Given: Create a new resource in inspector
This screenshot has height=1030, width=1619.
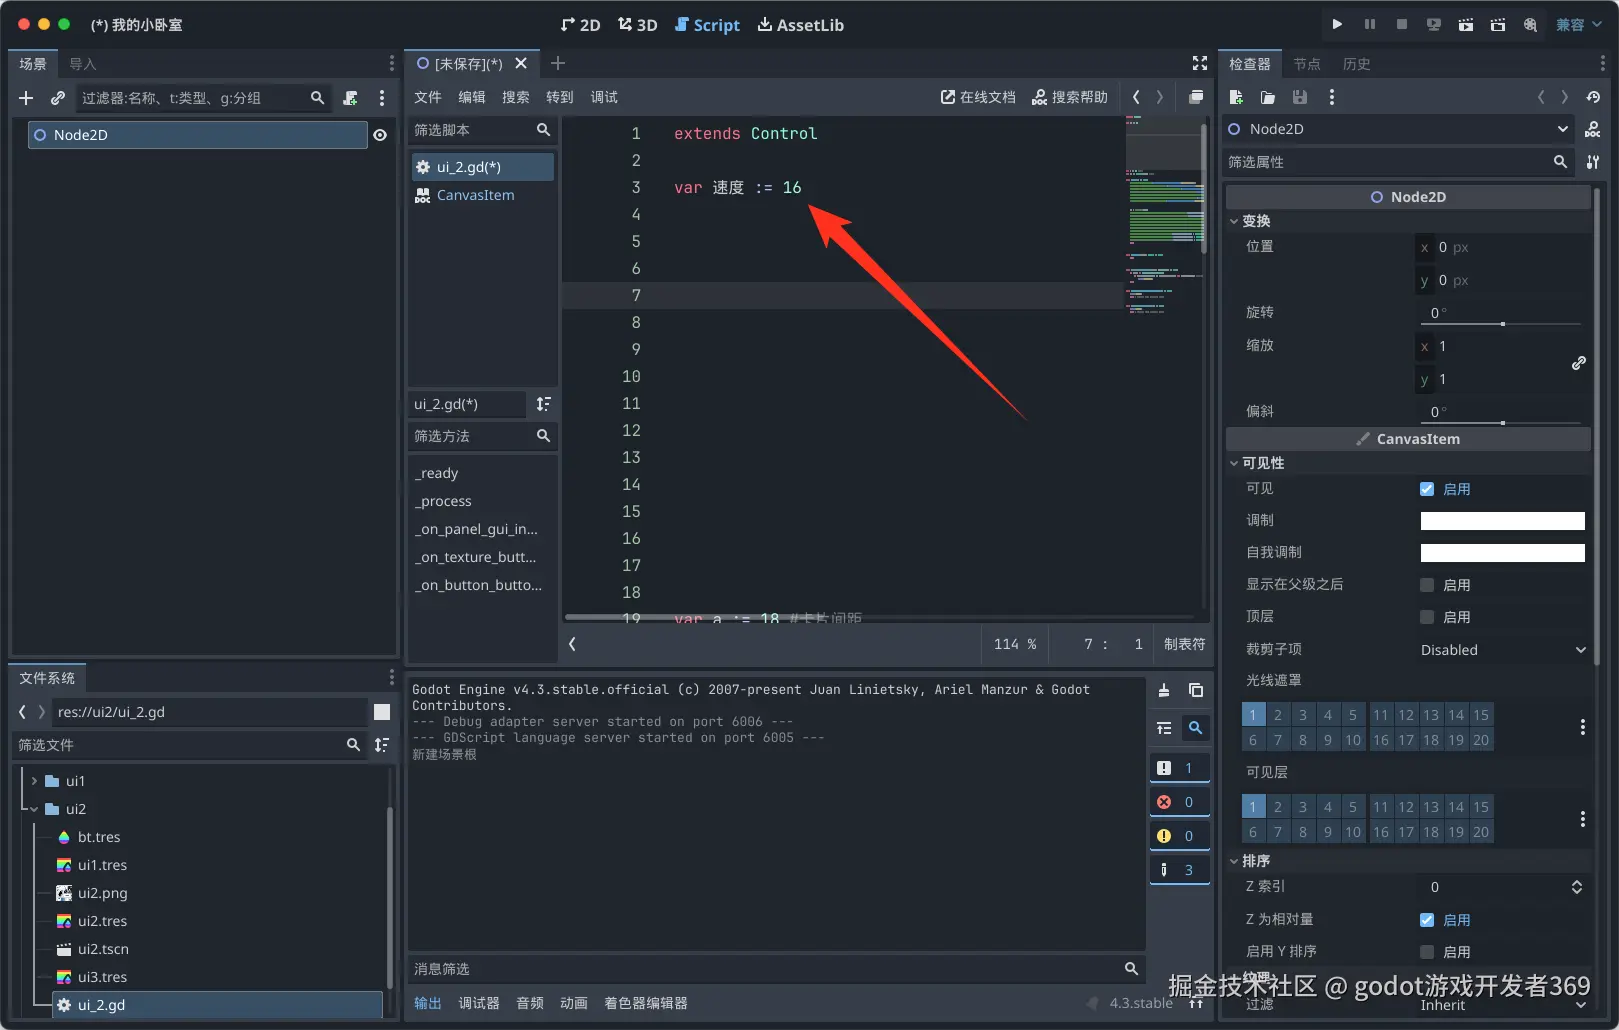Looking at the screenshot, I should click(x=1236, y=97).
